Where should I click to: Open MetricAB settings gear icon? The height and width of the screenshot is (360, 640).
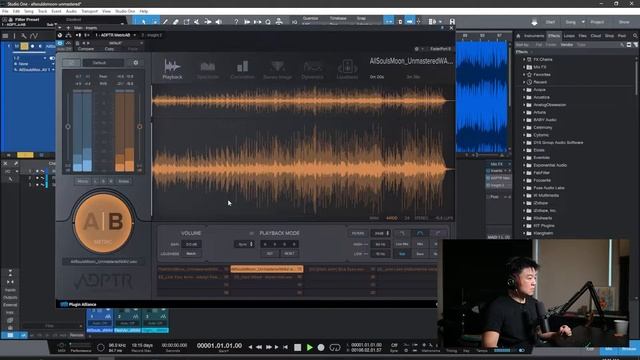click(136, 63)
